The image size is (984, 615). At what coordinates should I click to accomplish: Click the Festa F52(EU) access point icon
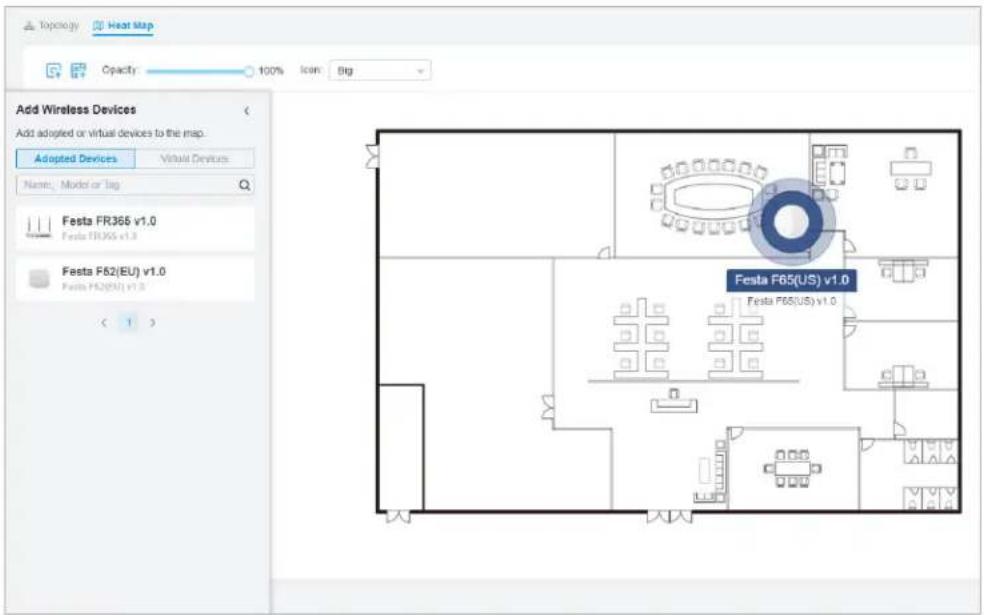coord(39,279)
